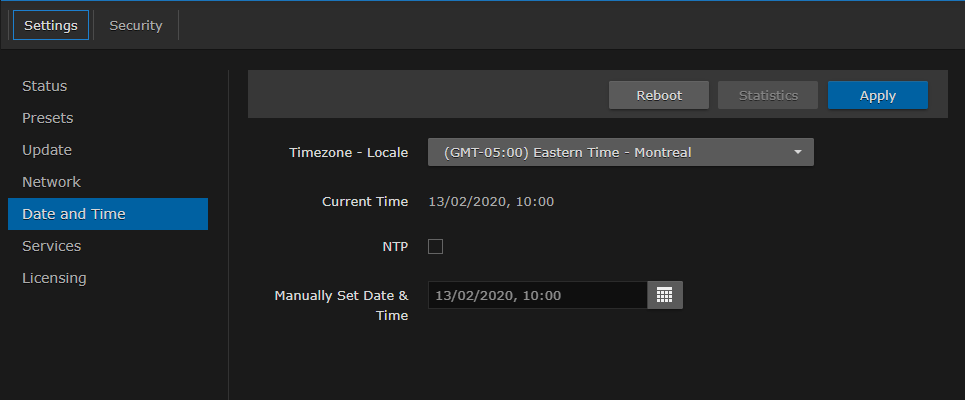
Task: Enable the NTP checkbox
Action: tap(435, 246)
